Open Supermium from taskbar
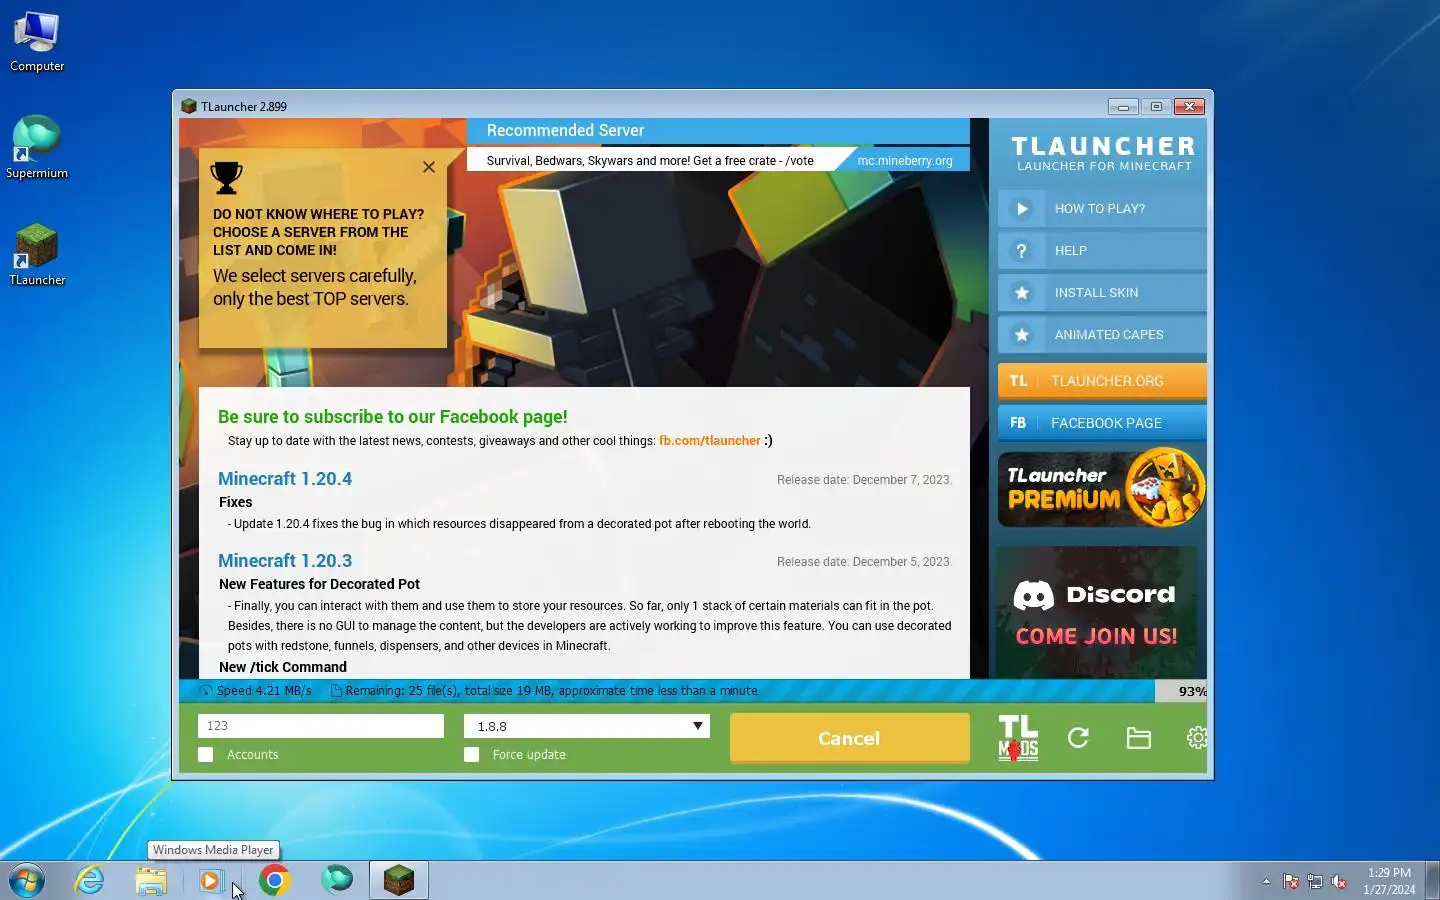The height and width of the screenshot is (900, 1440). click(x=337, y=880)
